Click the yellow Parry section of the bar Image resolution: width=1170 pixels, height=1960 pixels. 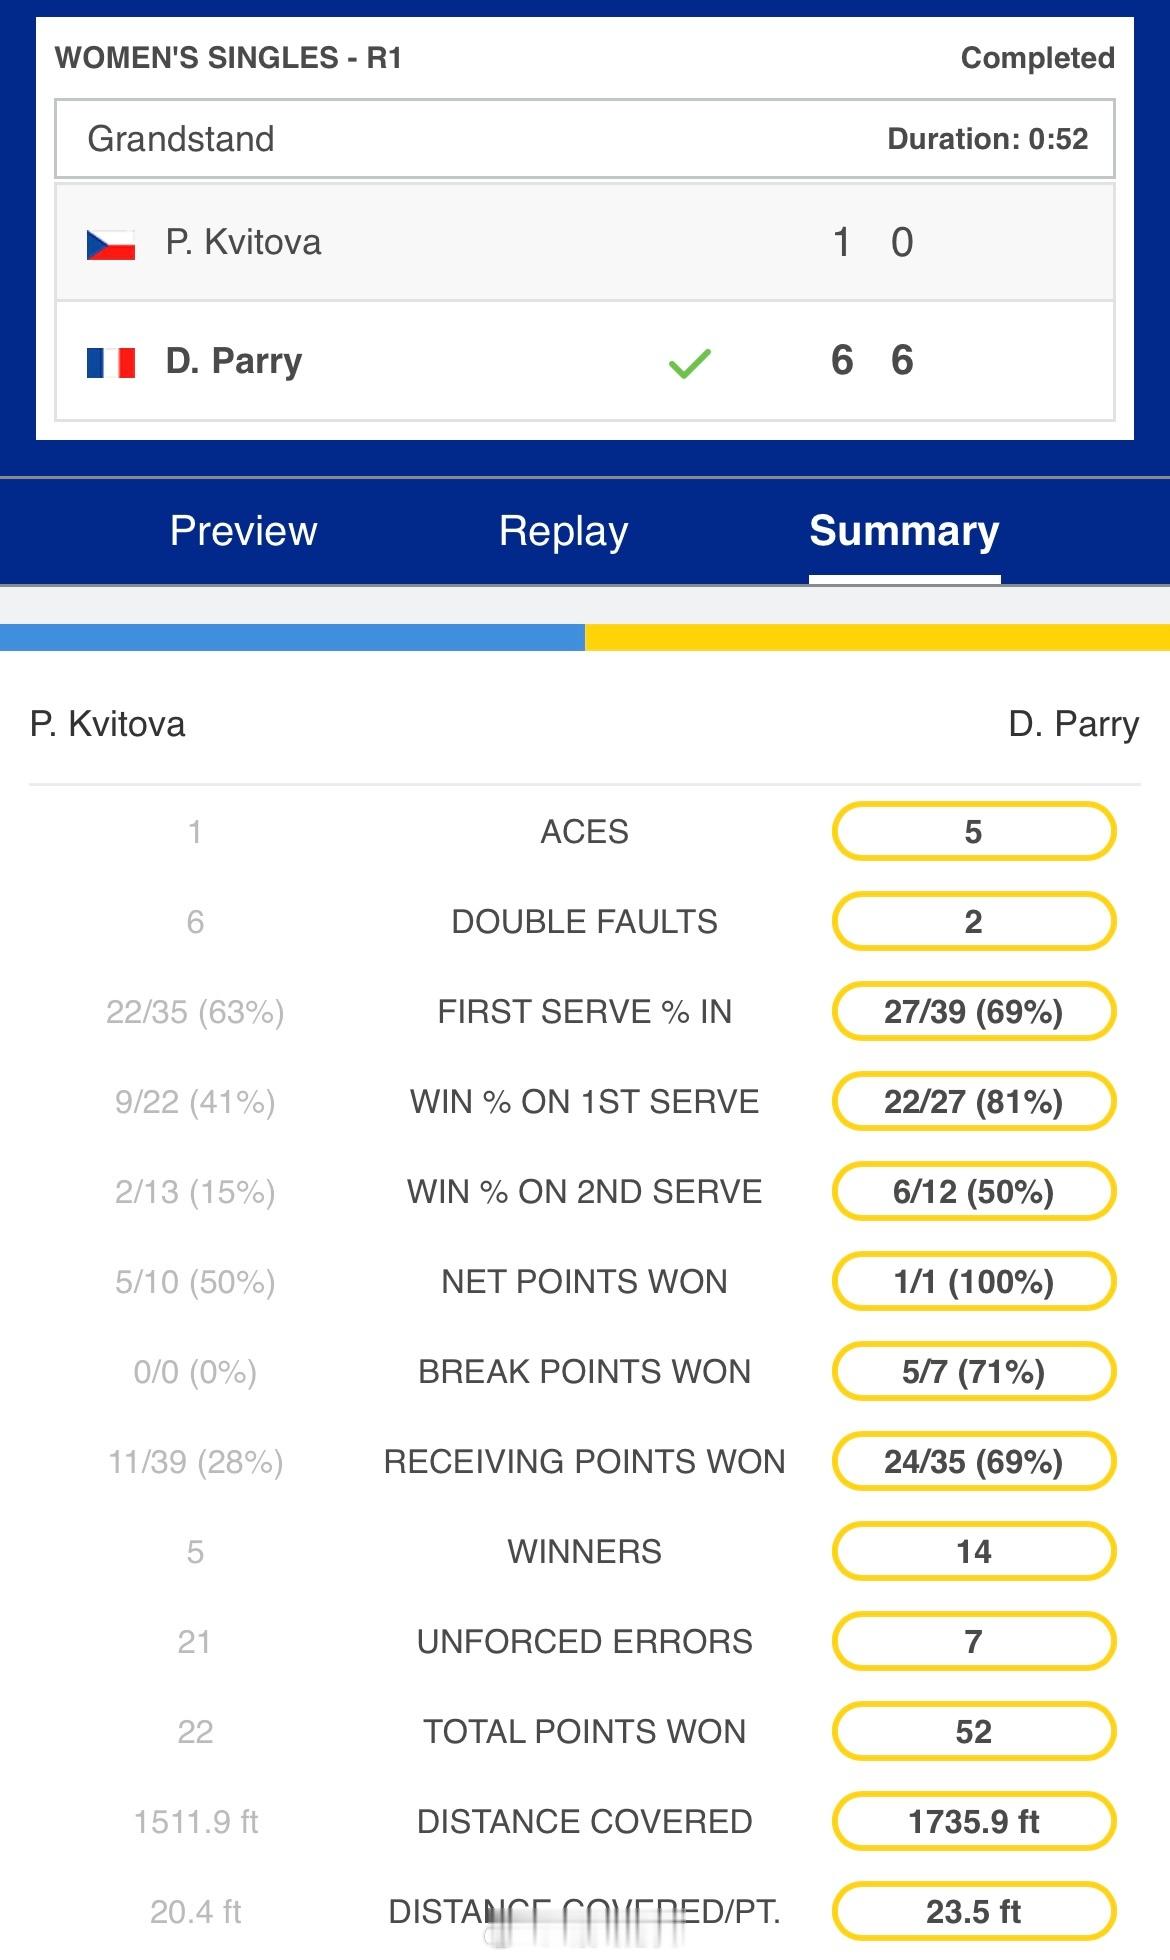pyautogui.click(x=877, y=637)
